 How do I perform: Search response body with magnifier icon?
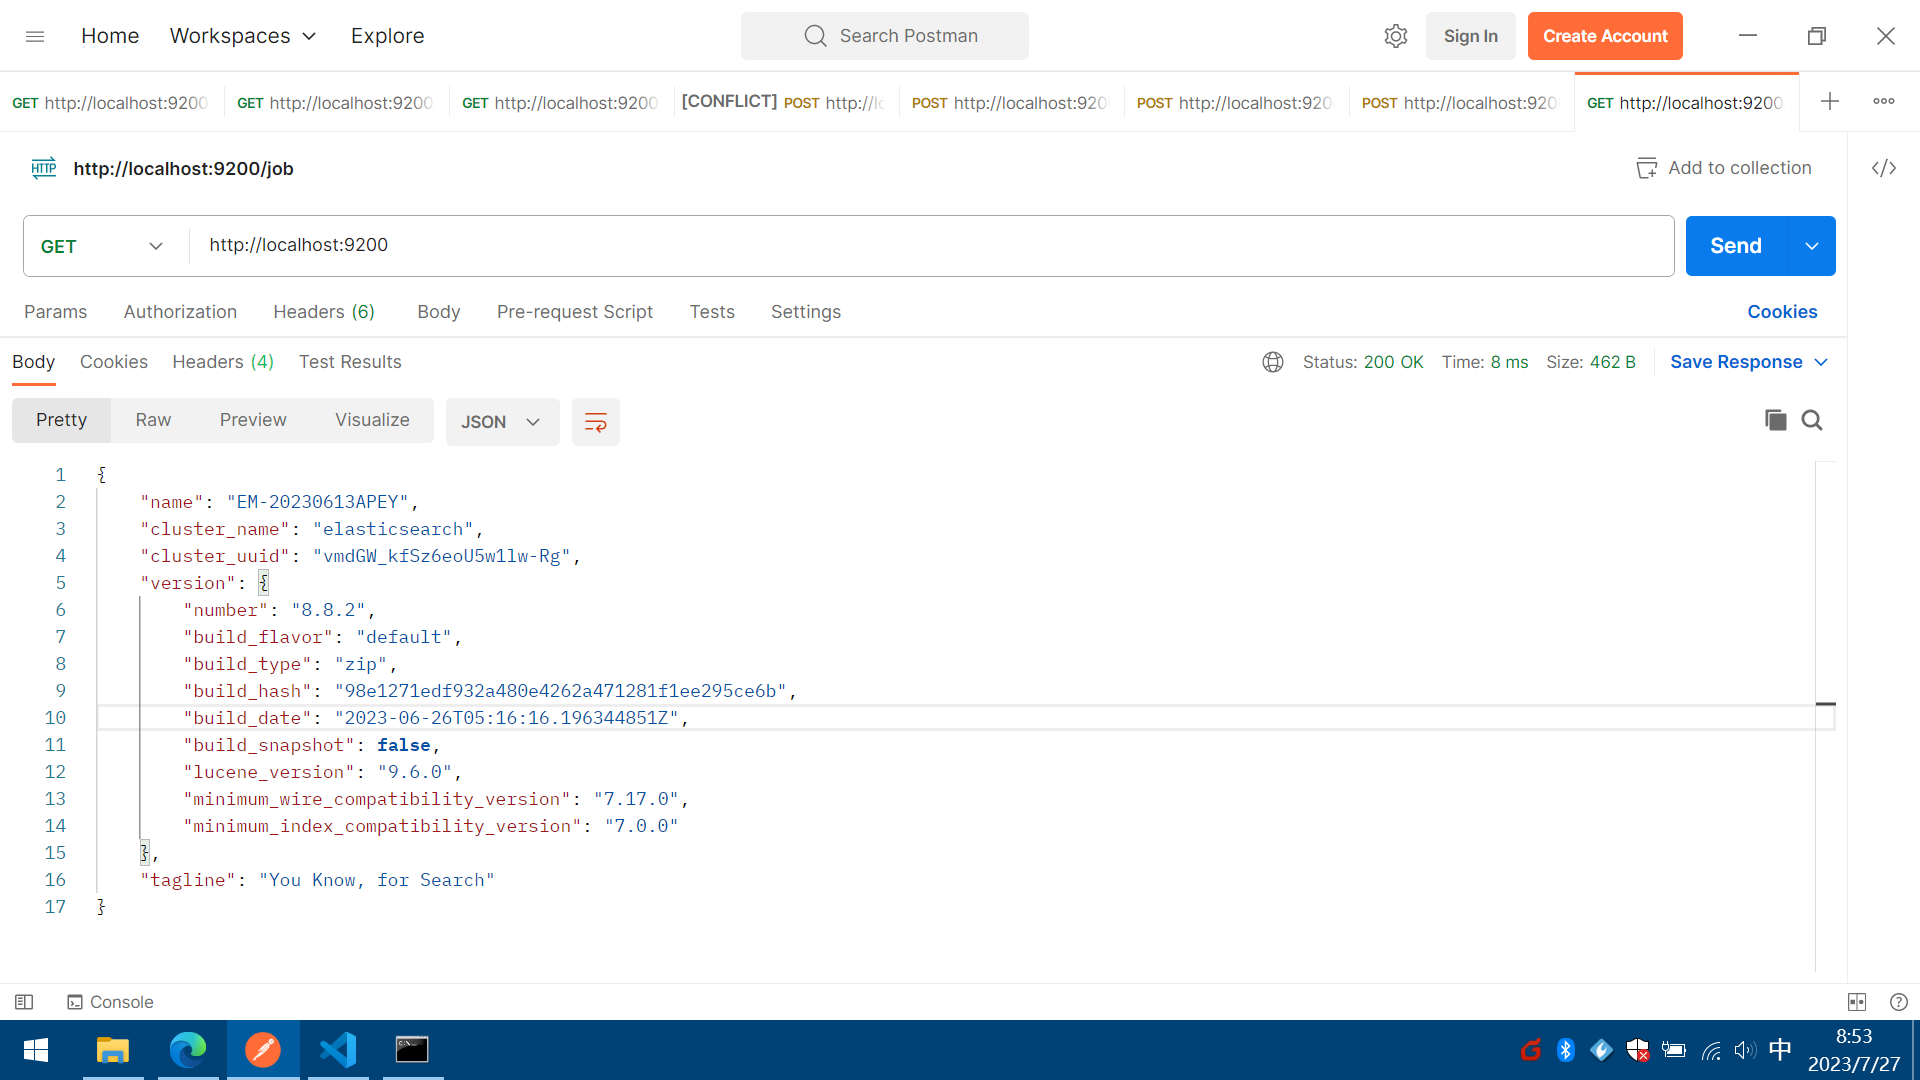1812,420
